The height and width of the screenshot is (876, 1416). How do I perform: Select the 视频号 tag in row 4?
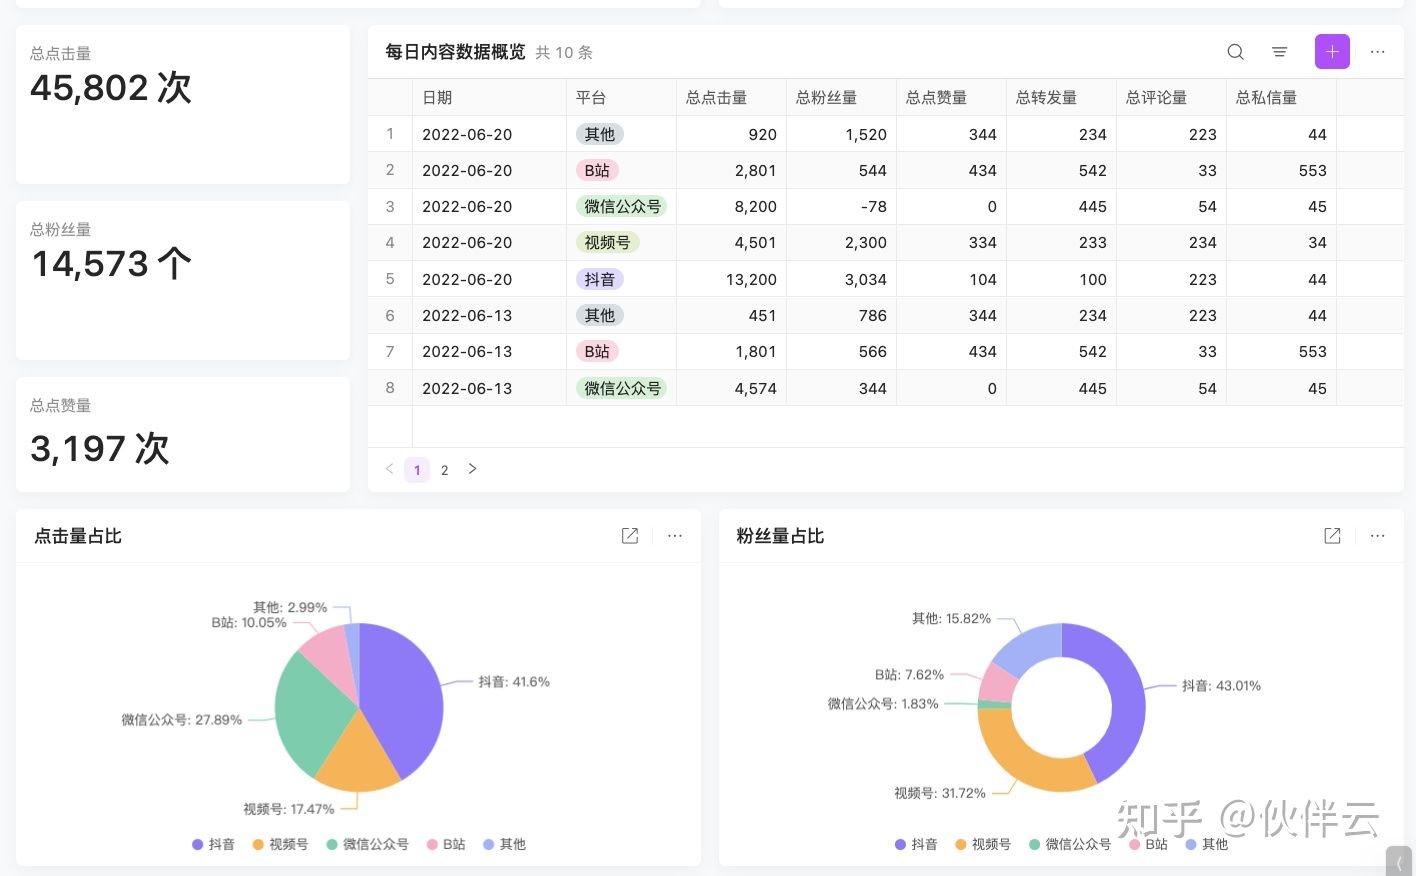tap(607, 243)
